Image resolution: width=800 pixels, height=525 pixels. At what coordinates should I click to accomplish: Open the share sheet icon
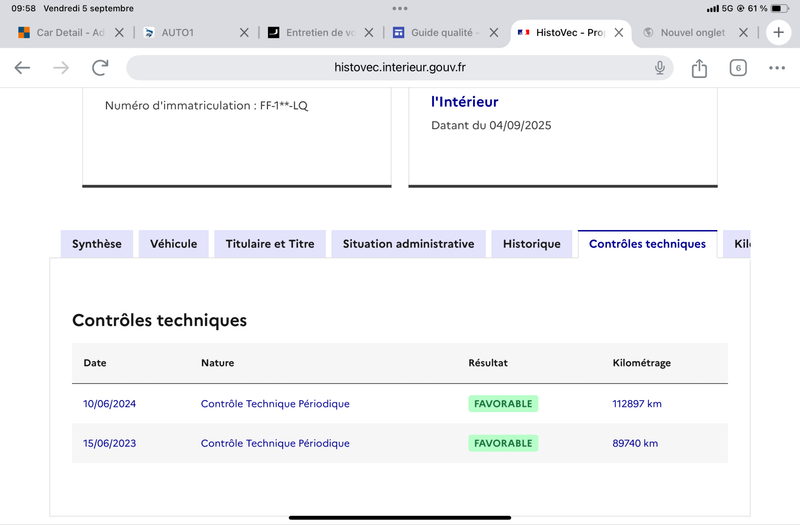(699, 68)
